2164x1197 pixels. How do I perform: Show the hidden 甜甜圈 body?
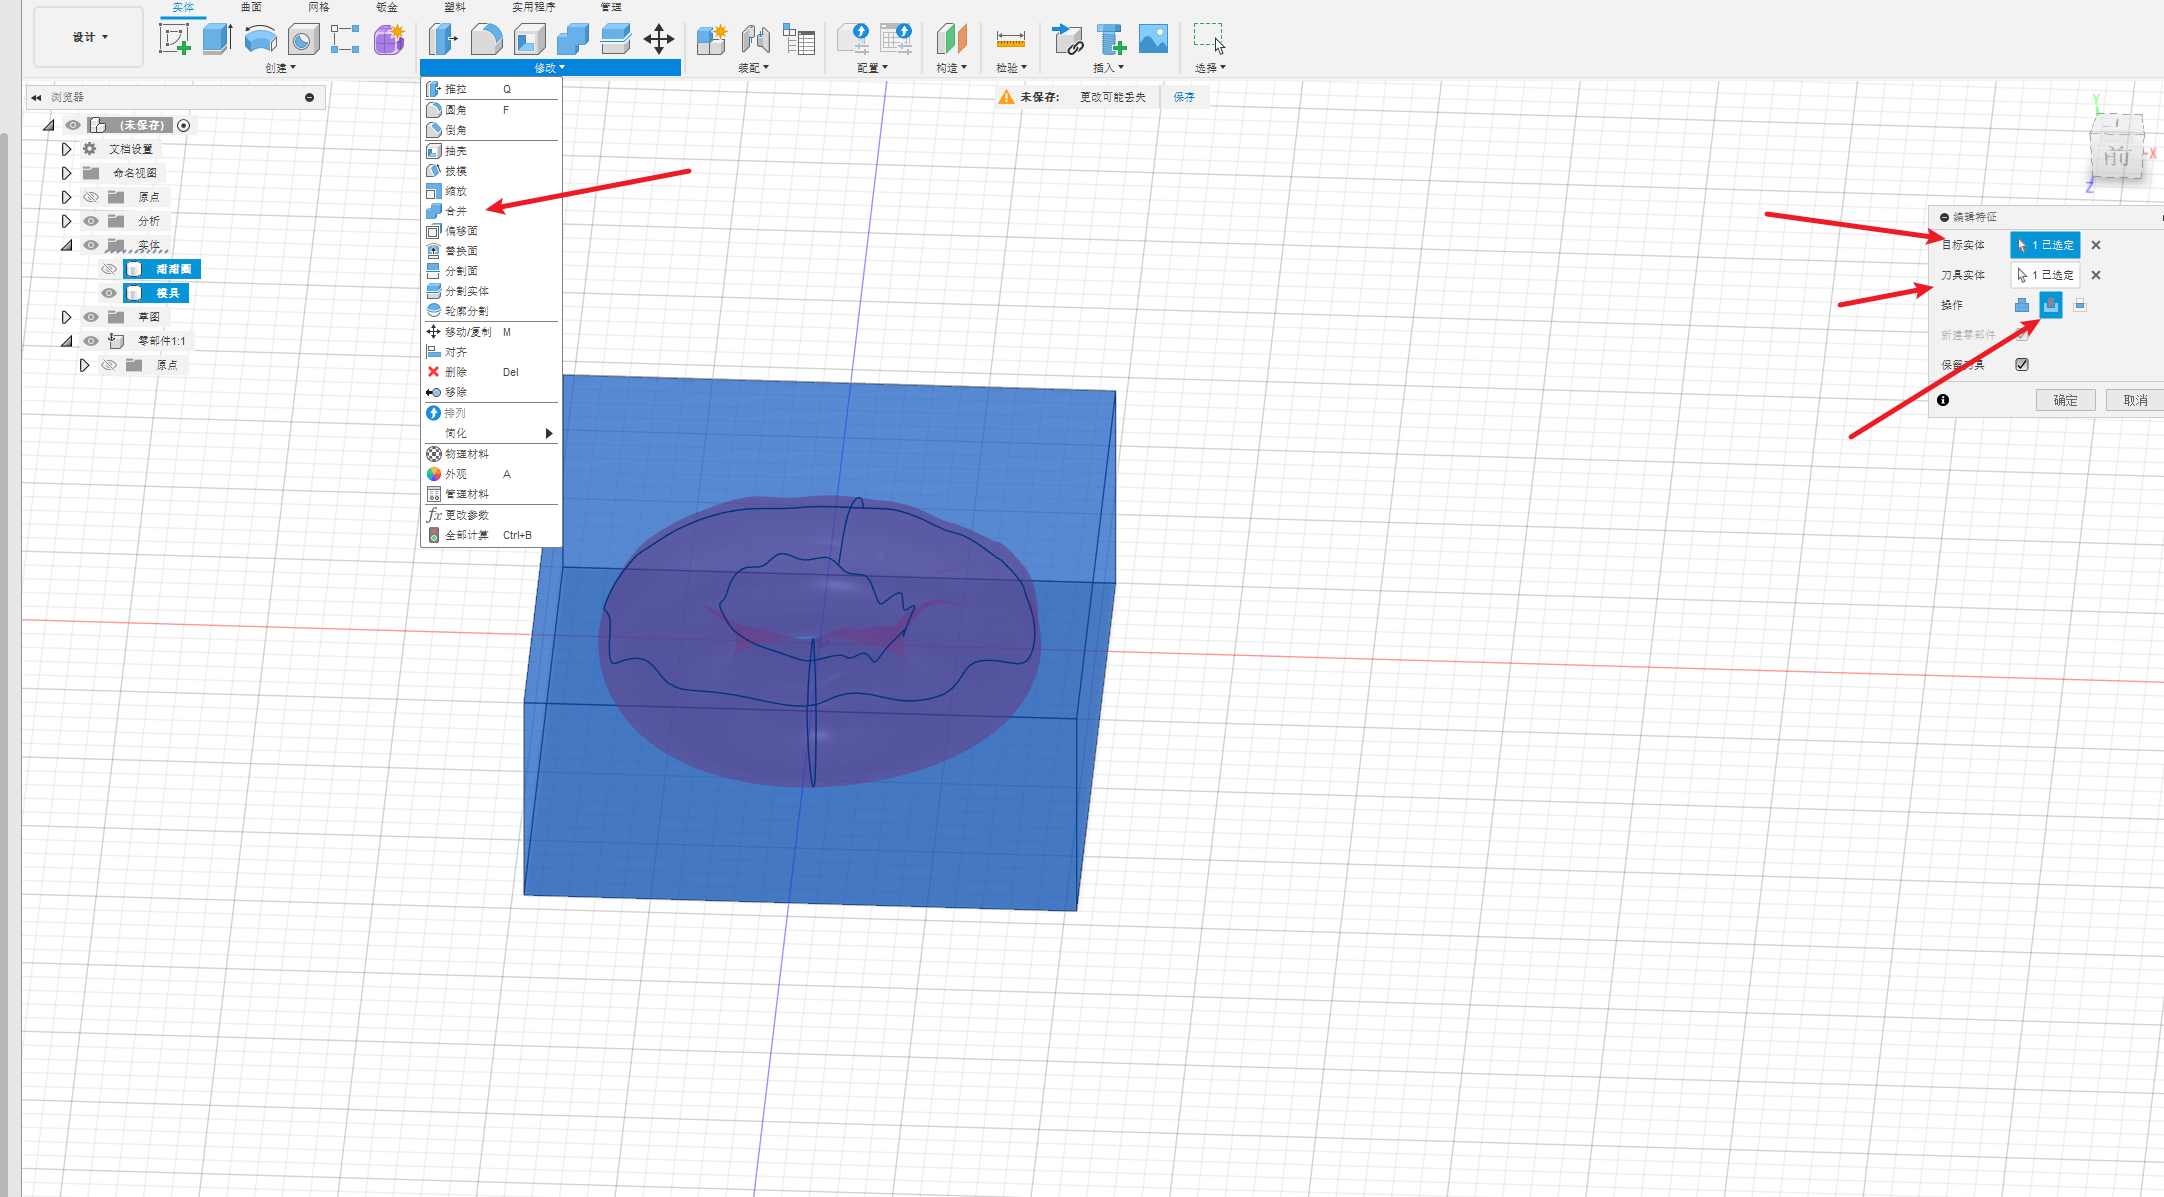pyautogui.click(x=109, y=269)
